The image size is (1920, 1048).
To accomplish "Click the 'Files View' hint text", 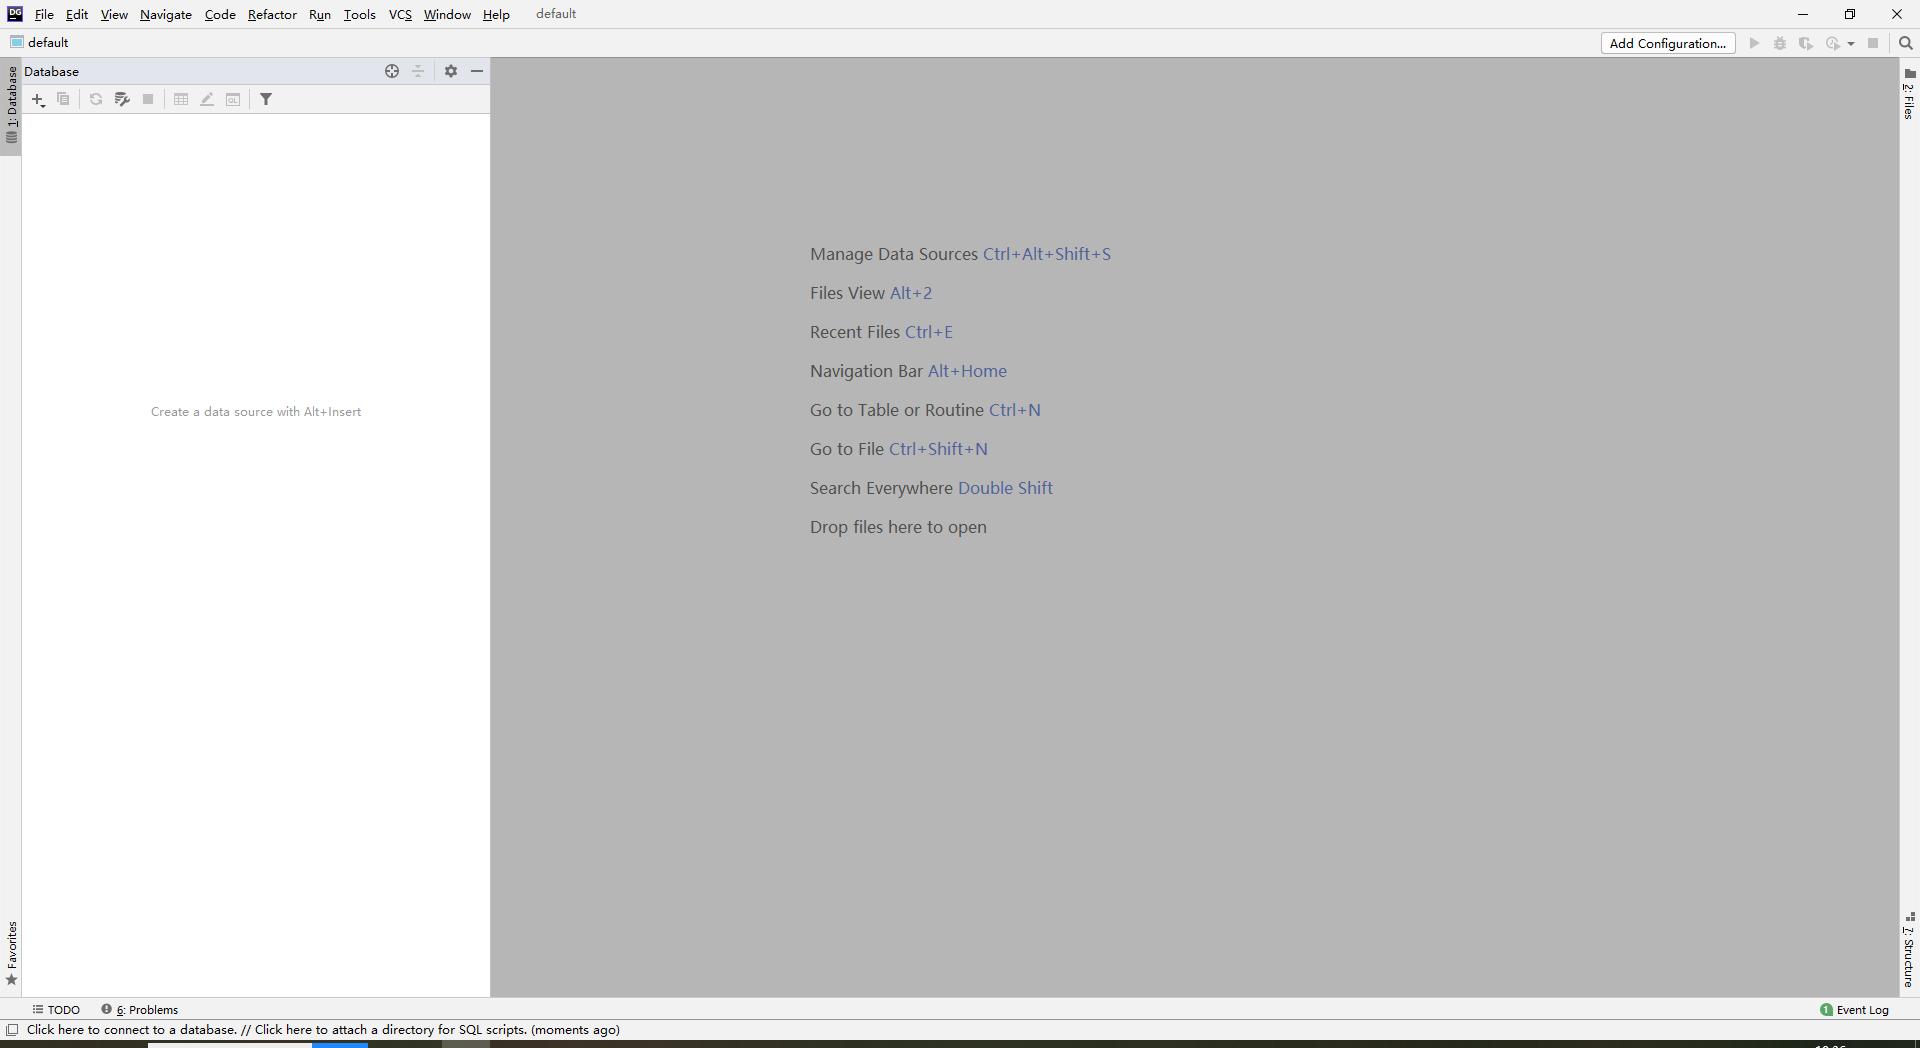I will tap(847, 293).
